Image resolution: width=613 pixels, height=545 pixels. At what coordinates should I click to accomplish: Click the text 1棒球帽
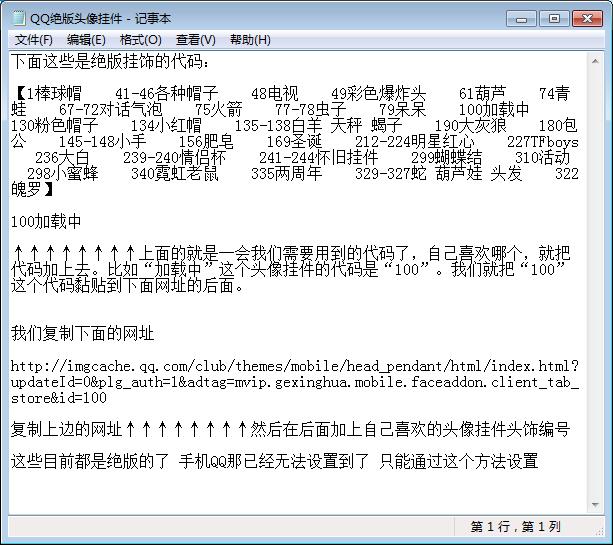(x=54, y=93)
